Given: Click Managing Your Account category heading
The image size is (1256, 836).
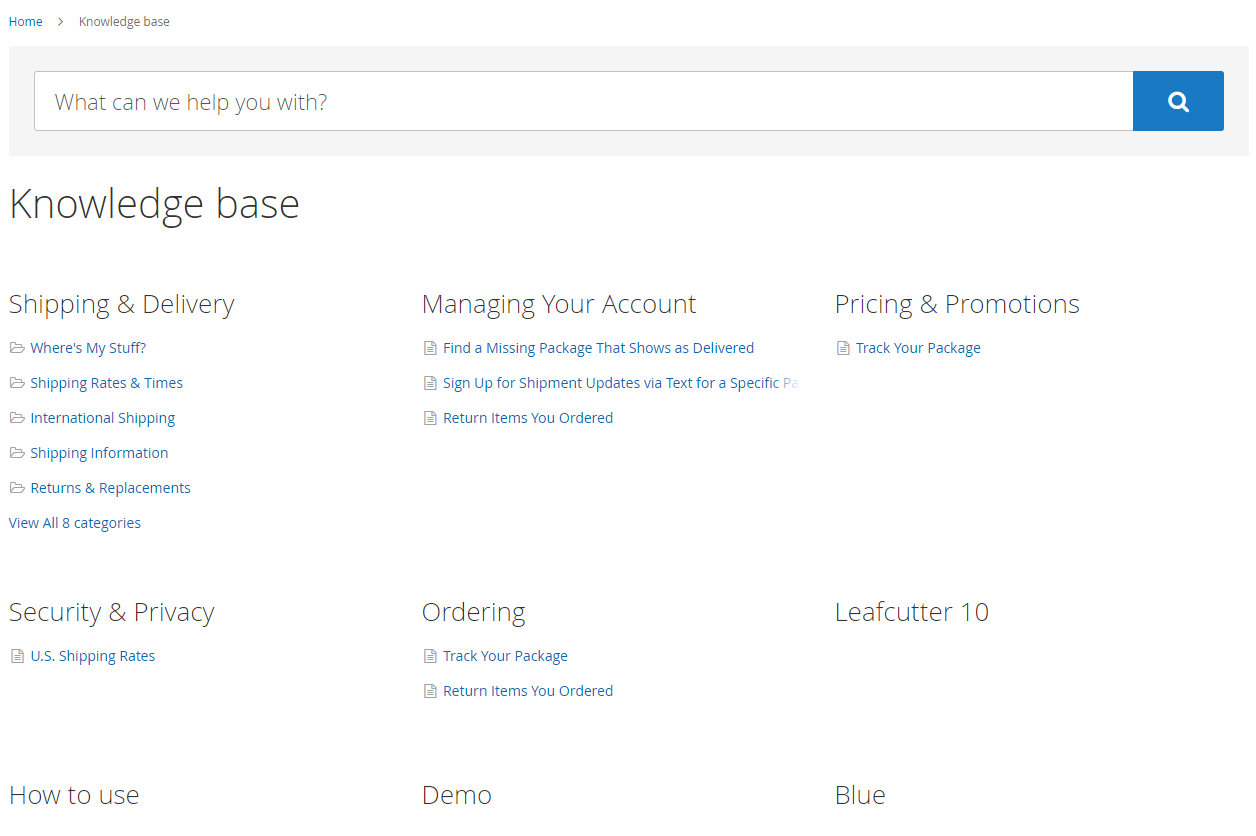Looking at the screenshot, I should [559, 304].
